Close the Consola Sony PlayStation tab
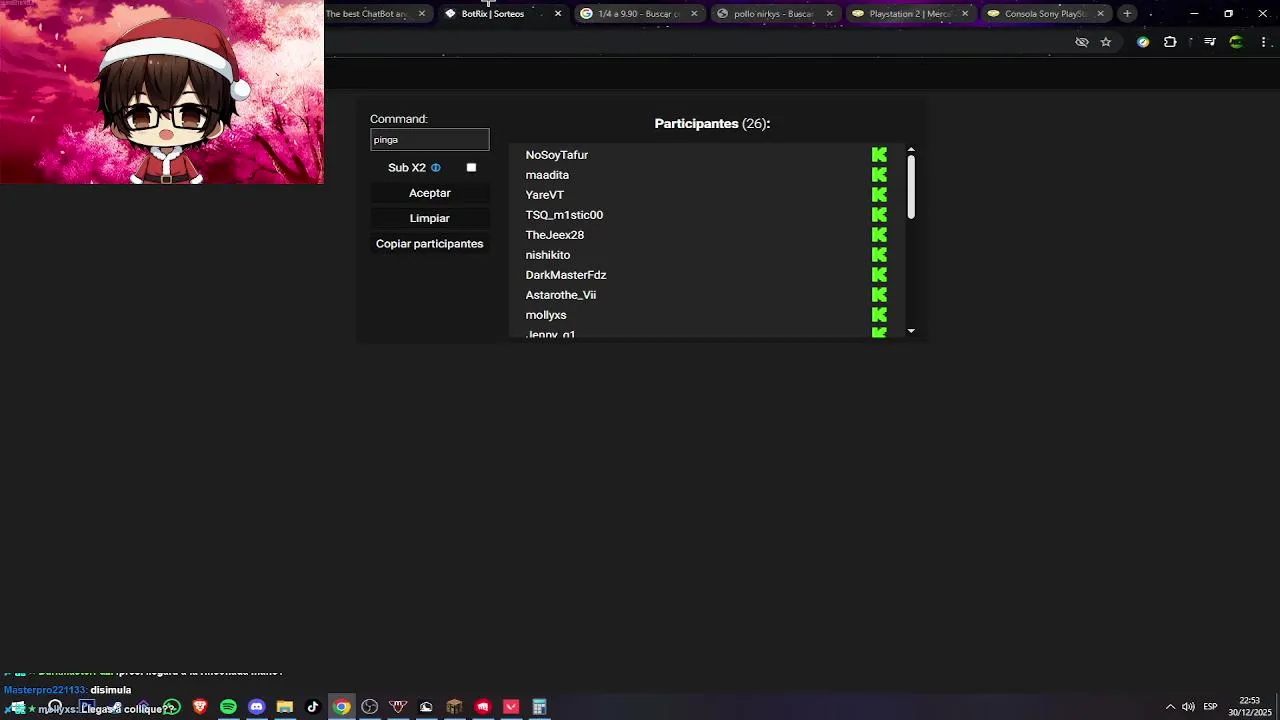The height and width of the screenshot is (720, 1280). coord(1100,14)
